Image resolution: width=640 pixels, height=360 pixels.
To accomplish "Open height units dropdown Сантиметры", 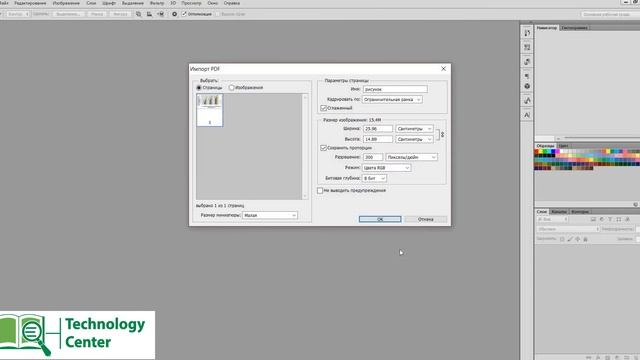I will 414,139.
